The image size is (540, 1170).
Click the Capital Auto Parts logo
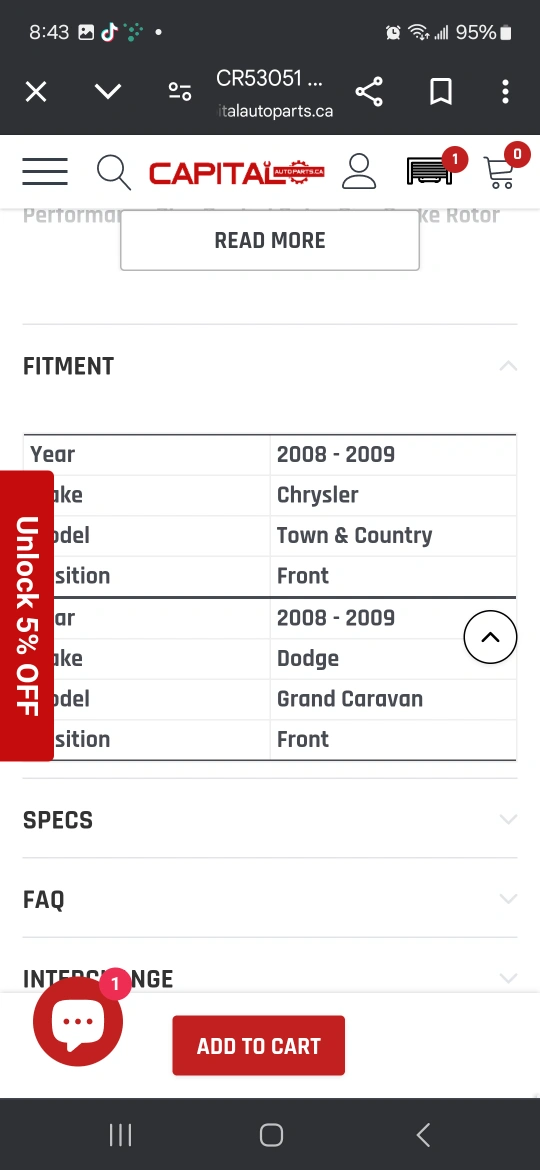tap(236, 172)
